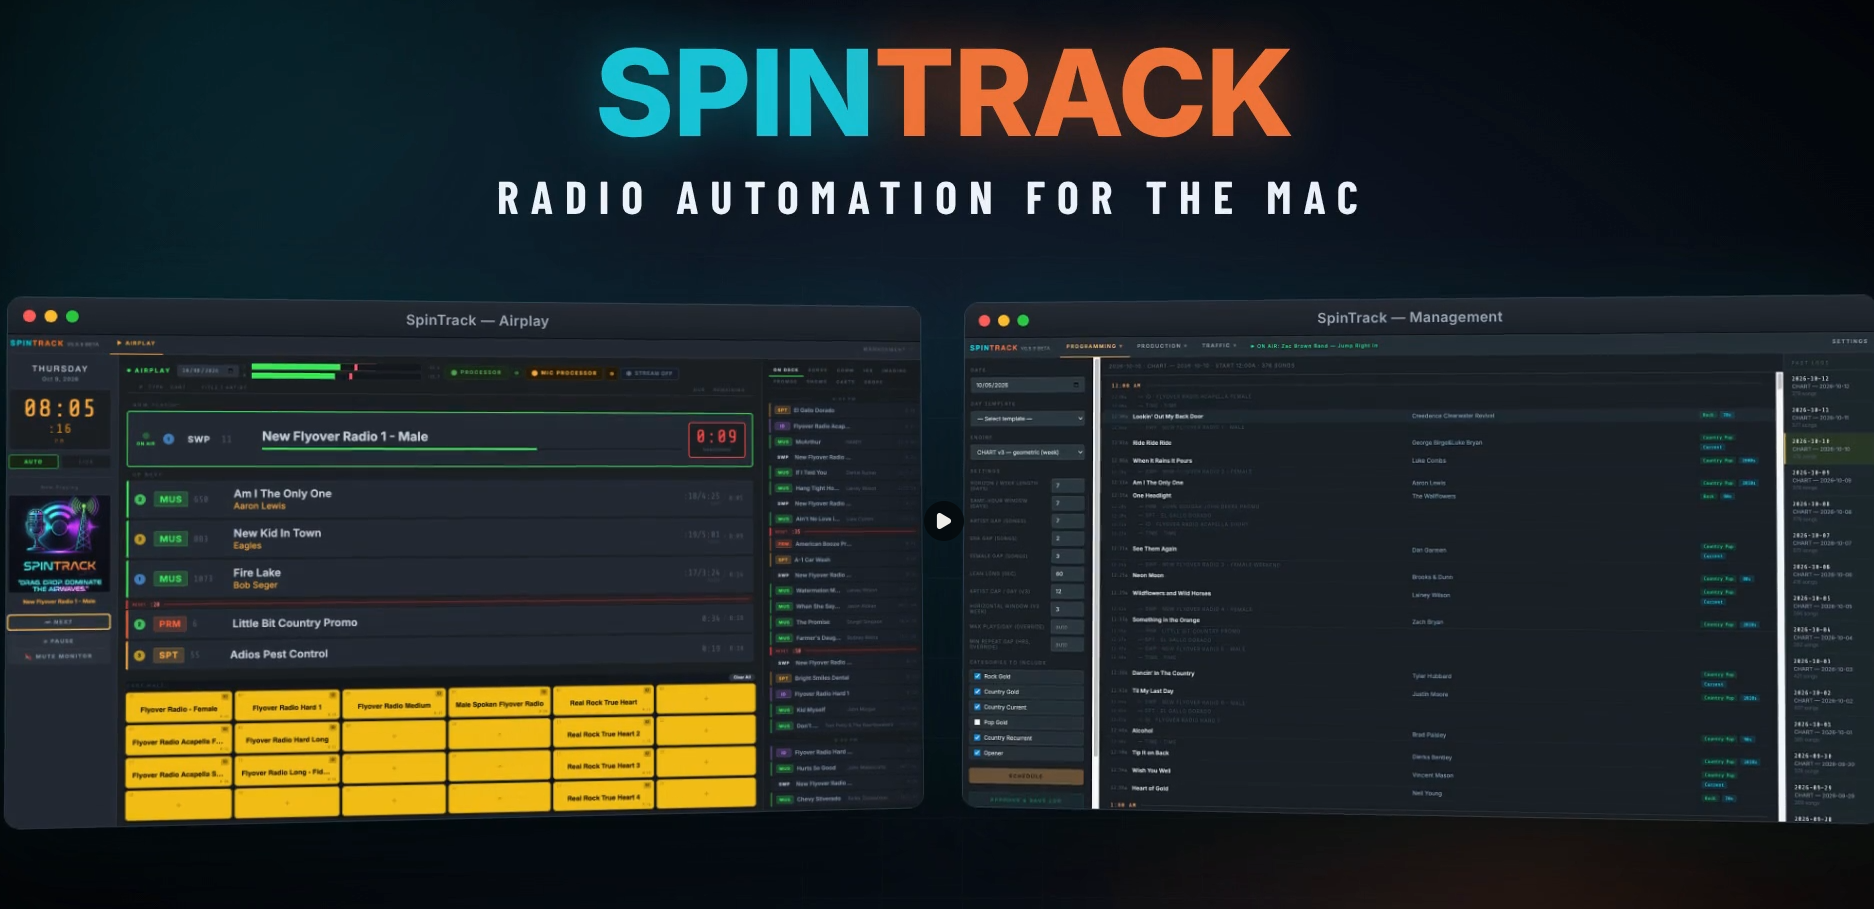Click the SPT badge for Adios Pest Control
Viewport: 1874px width, 909px height.
pos(169,656)
